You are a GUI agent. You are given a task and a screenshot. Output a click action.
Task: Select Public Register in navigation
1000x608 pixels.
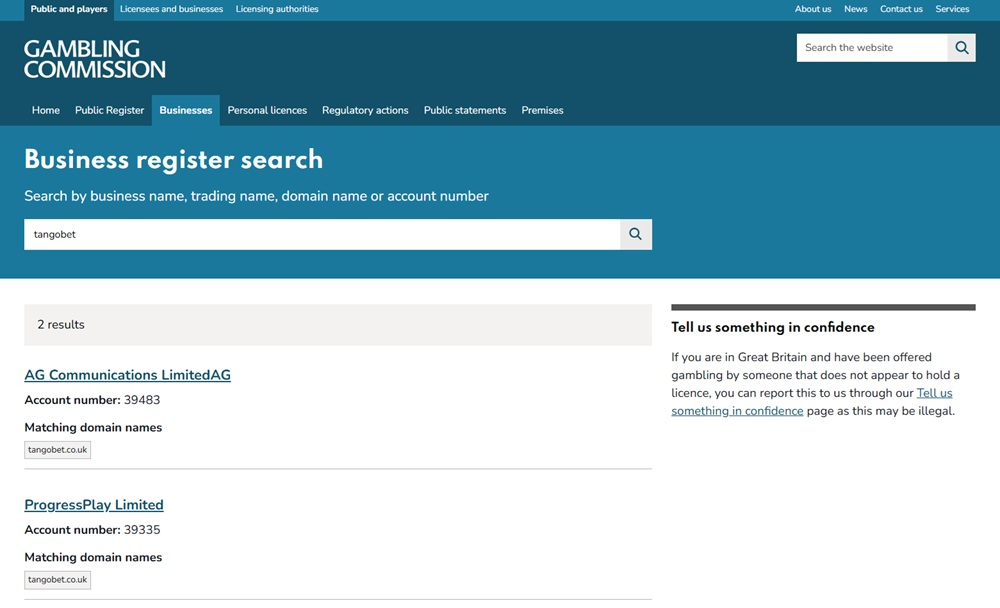point(110,110)
